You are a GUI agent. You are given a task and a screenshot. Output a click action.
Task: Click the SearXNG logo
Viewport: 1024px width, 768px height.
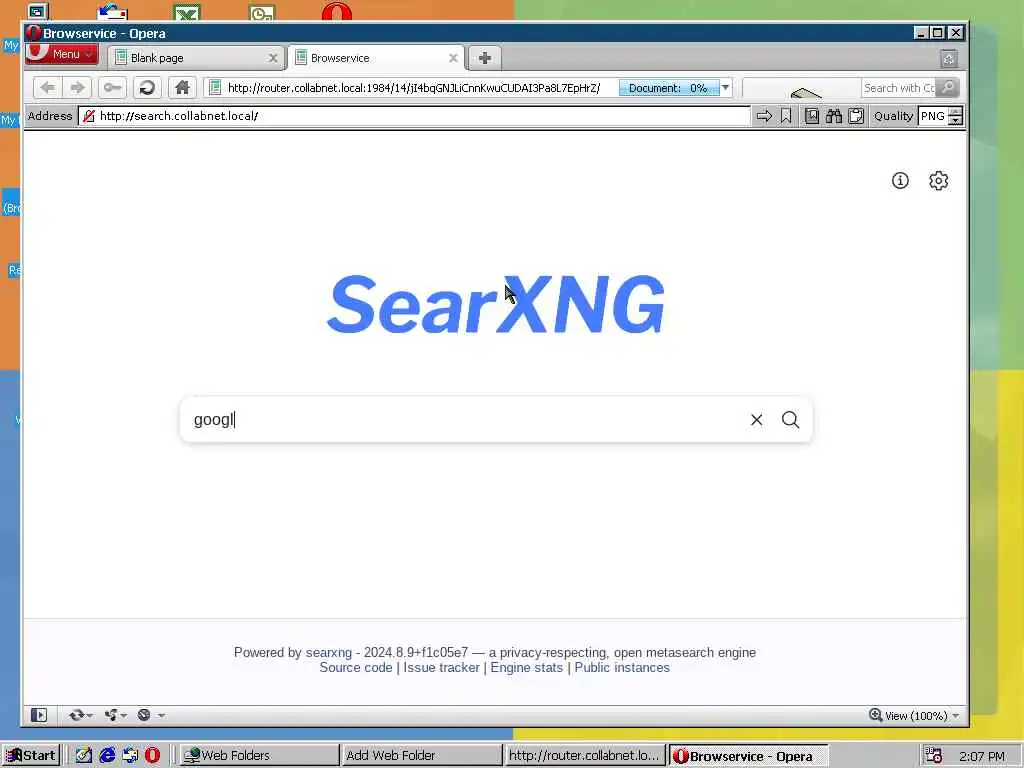pyautogui.click(x=496, y=304)
